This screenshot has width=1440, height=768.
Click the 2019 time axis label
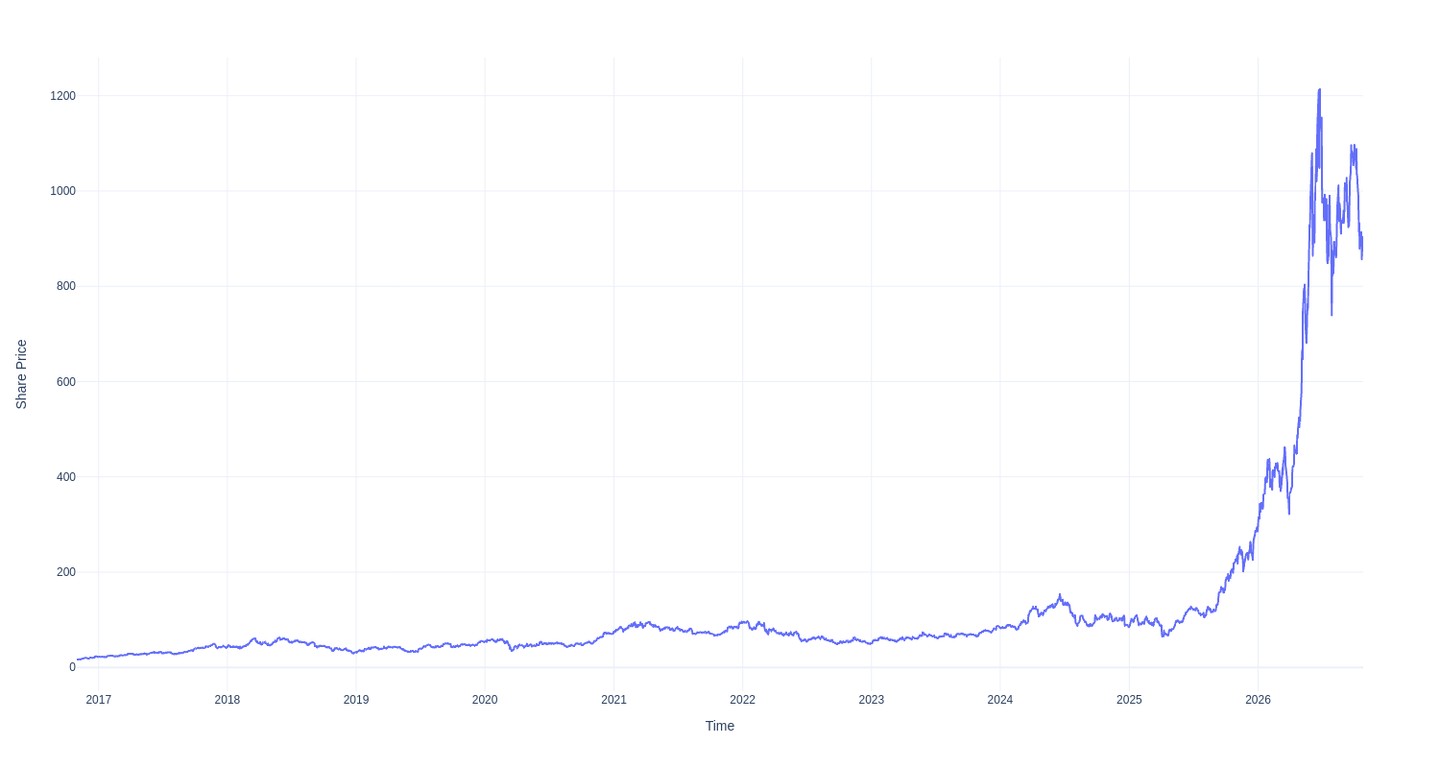point(356,700)
